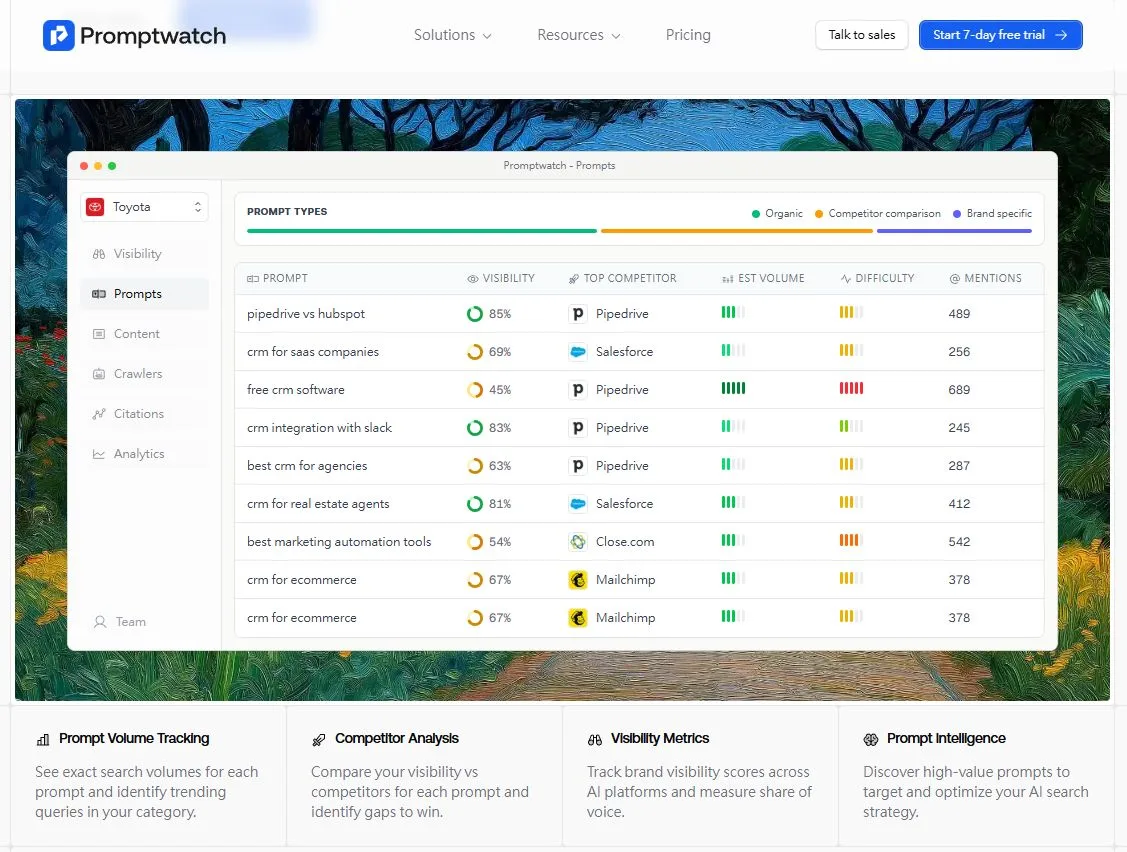The width and height of the screenshot is (1127, 852).
Task: Click the Crawlers icon in sidebar
Action: pyautogui.click(x=99, y=374)
